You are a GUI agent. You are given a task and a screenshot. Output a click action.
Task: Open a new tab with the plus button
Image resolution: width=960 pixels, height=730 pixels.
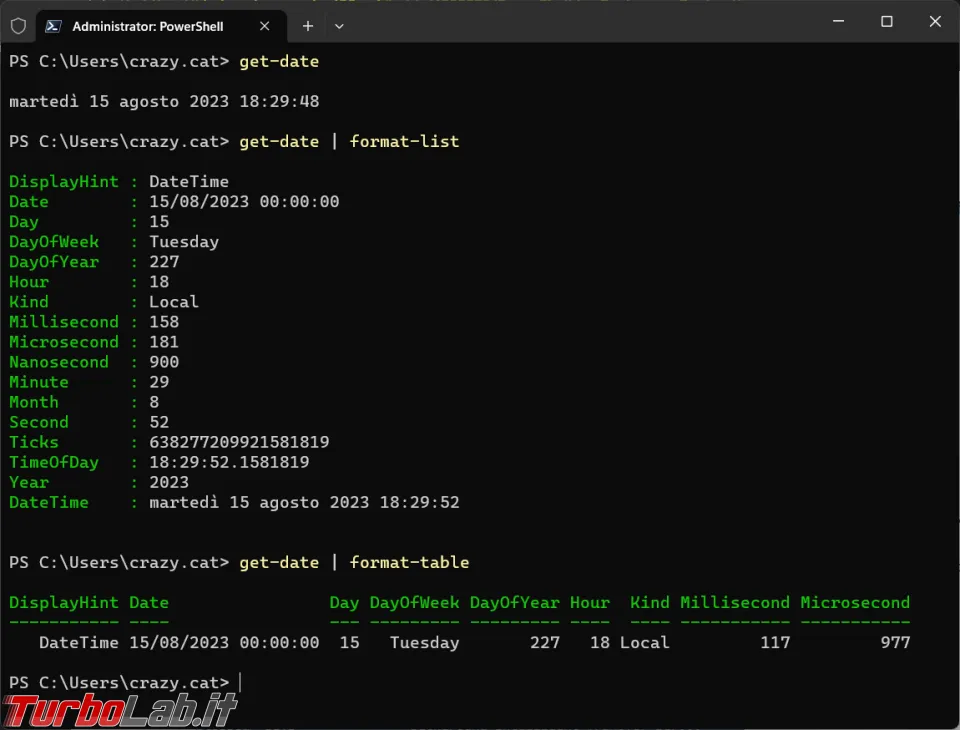tap(308, 26)
